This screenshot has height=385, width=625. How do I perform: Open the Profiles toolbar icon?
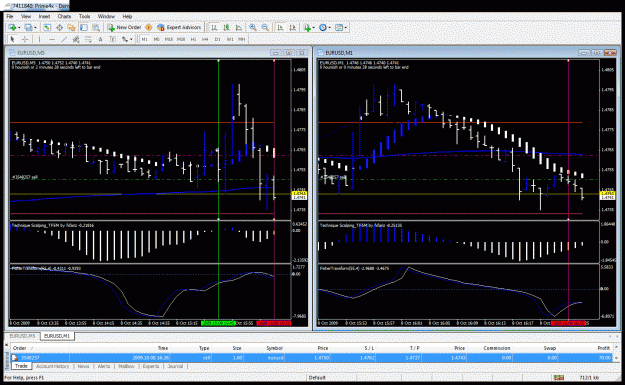tap(28, 28)
